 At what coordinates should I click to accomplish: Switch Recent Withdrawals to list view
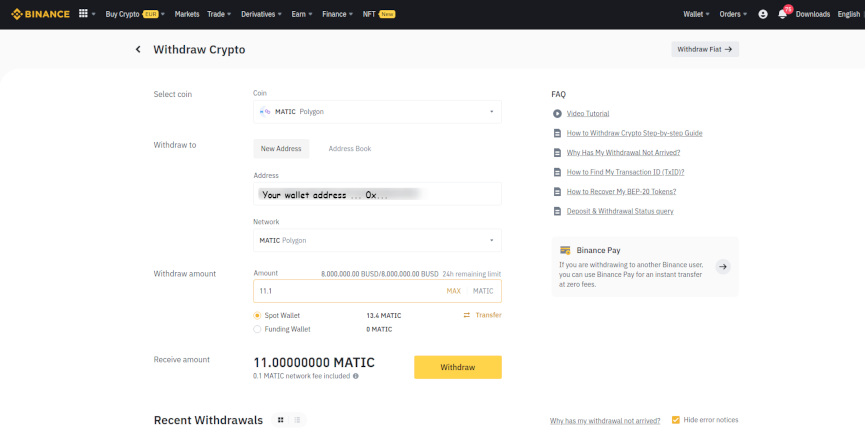tap(297, 420)
